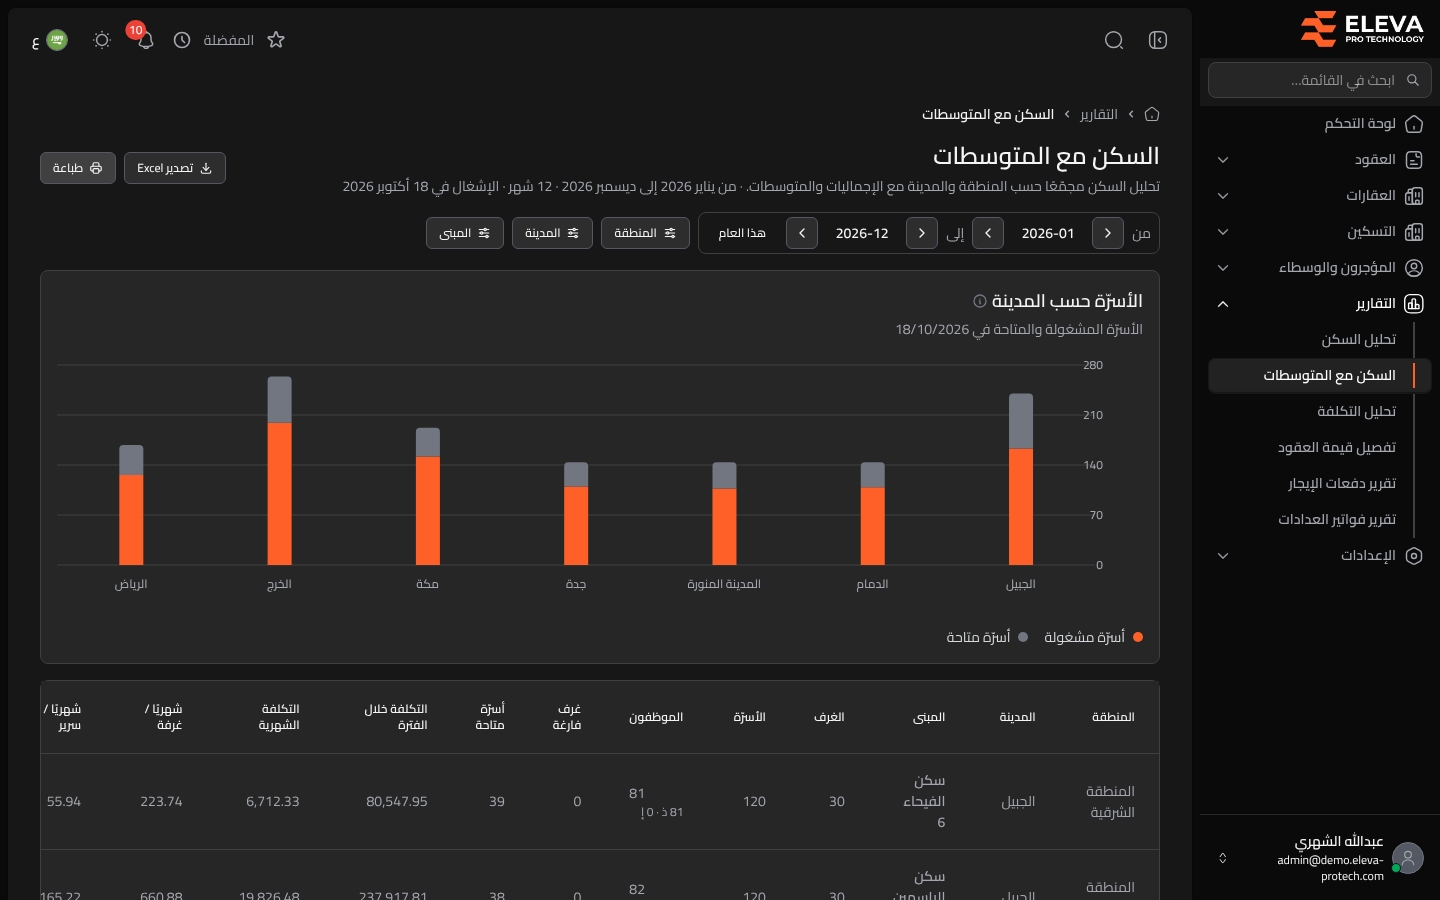
Task: Collapse the التقارير sidebar section chevron
Action: pyautogui.click(x=1223, y=304)
